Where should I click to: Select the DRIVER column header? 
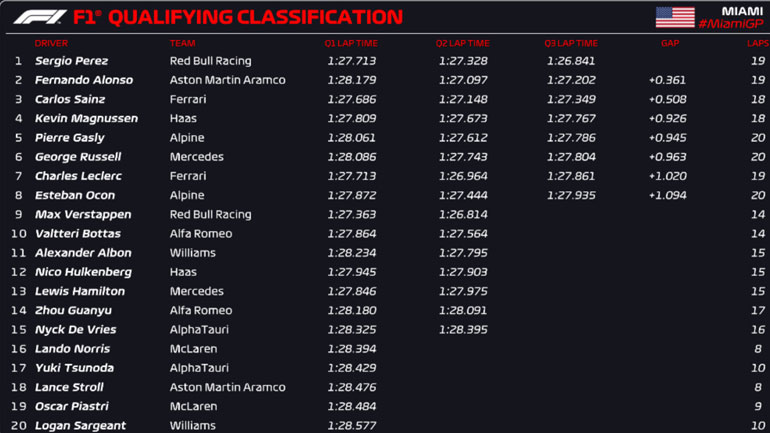(51, 44)
